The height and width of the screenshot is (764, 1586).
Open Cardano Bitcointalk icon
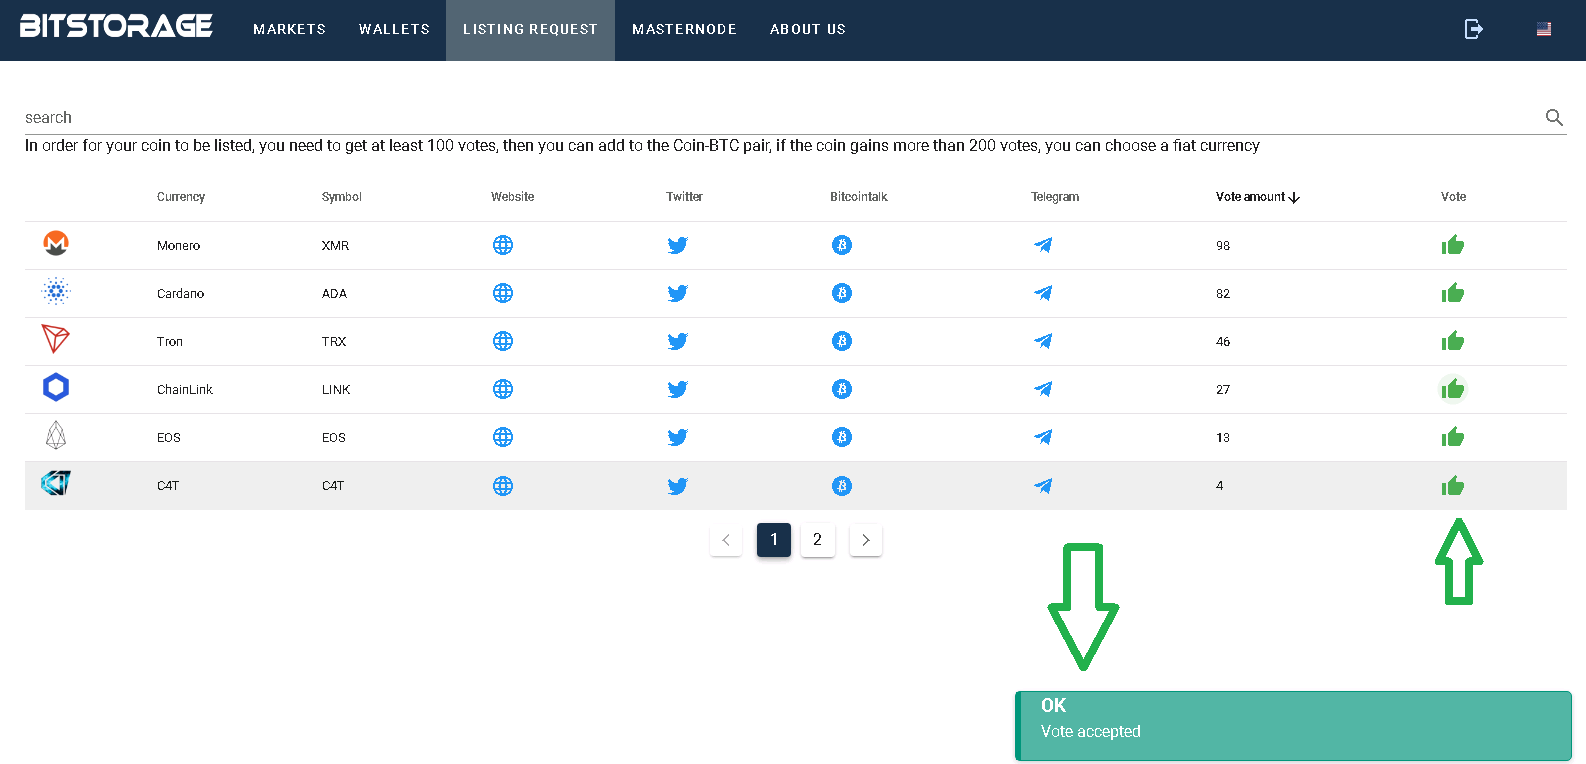point(842,293)
